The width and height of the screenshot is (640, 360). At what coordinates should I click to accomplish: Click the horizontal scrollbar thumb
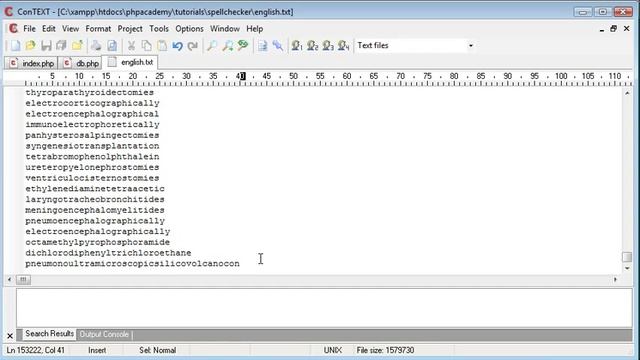pyautogui.click(x=23, y=280)
